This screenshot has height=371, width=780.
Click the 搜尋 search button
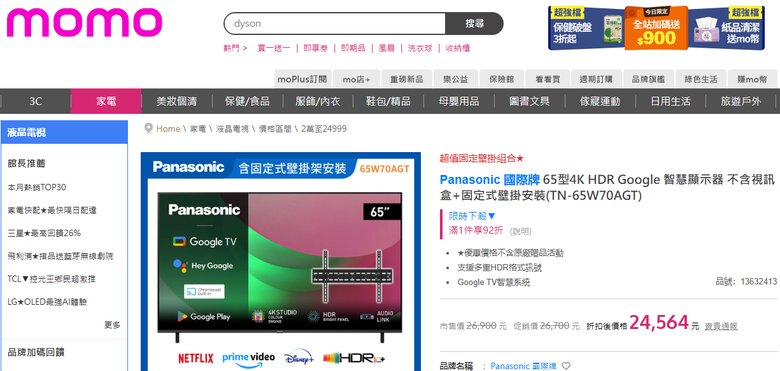(474, 23)
